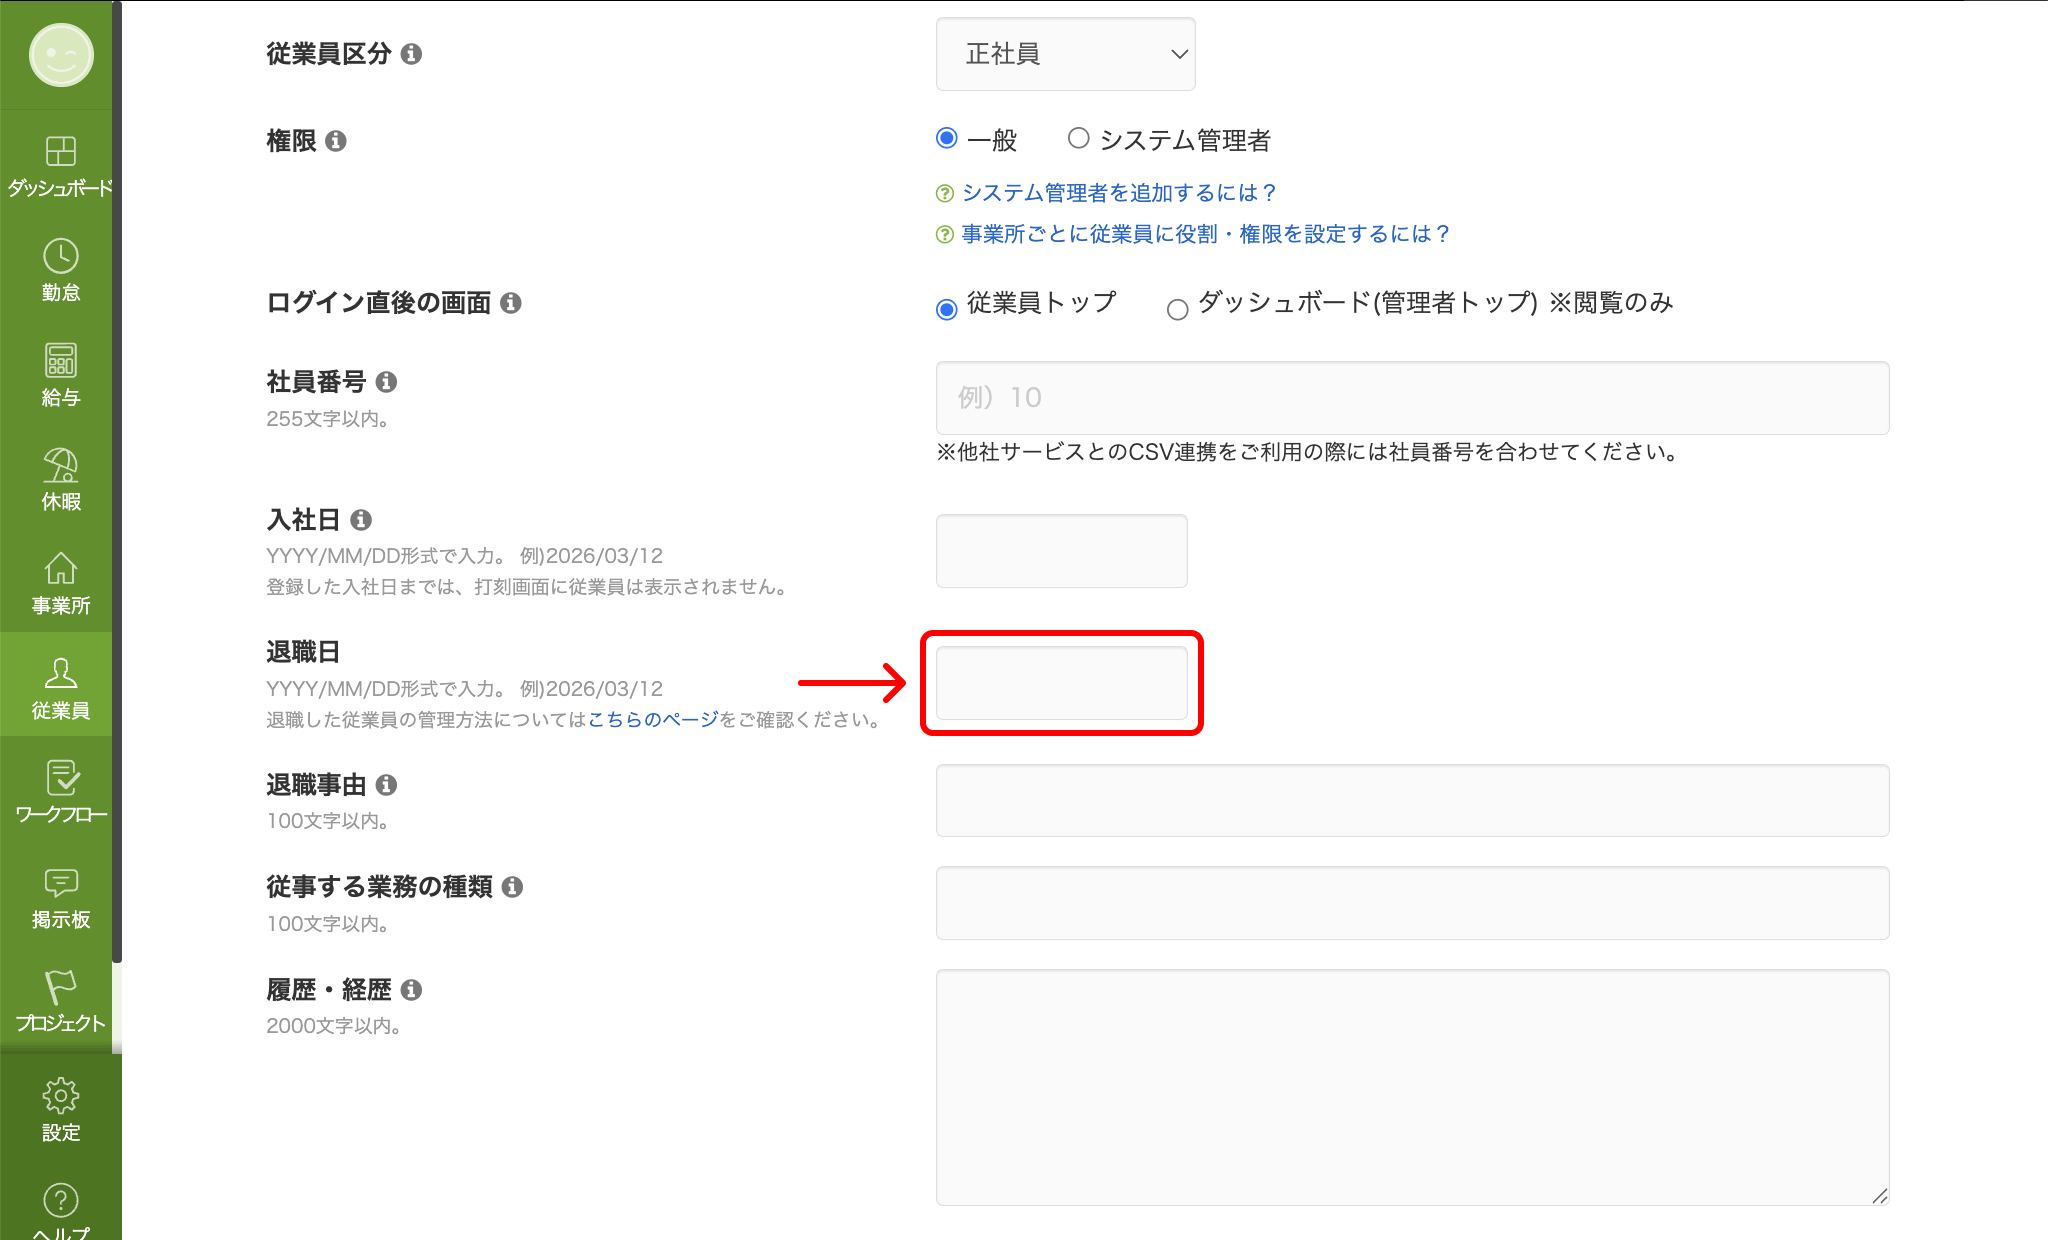The height and width of the screenshot is (1240, 2048).
Task: Choose ダッシュボード(管理者トップ) as login screen
Action: tap(1177, 310)
